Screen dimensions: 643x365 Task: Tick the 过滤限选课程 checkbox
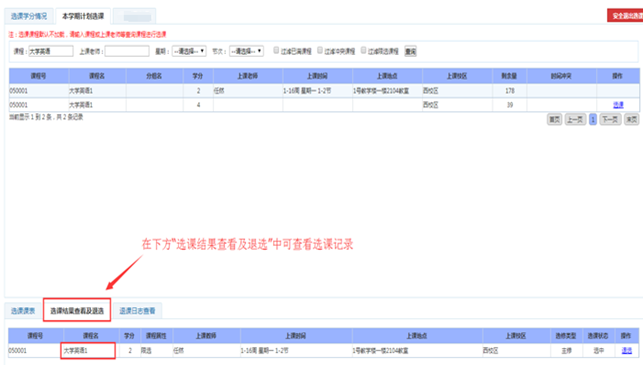click(x=363, y=50)
